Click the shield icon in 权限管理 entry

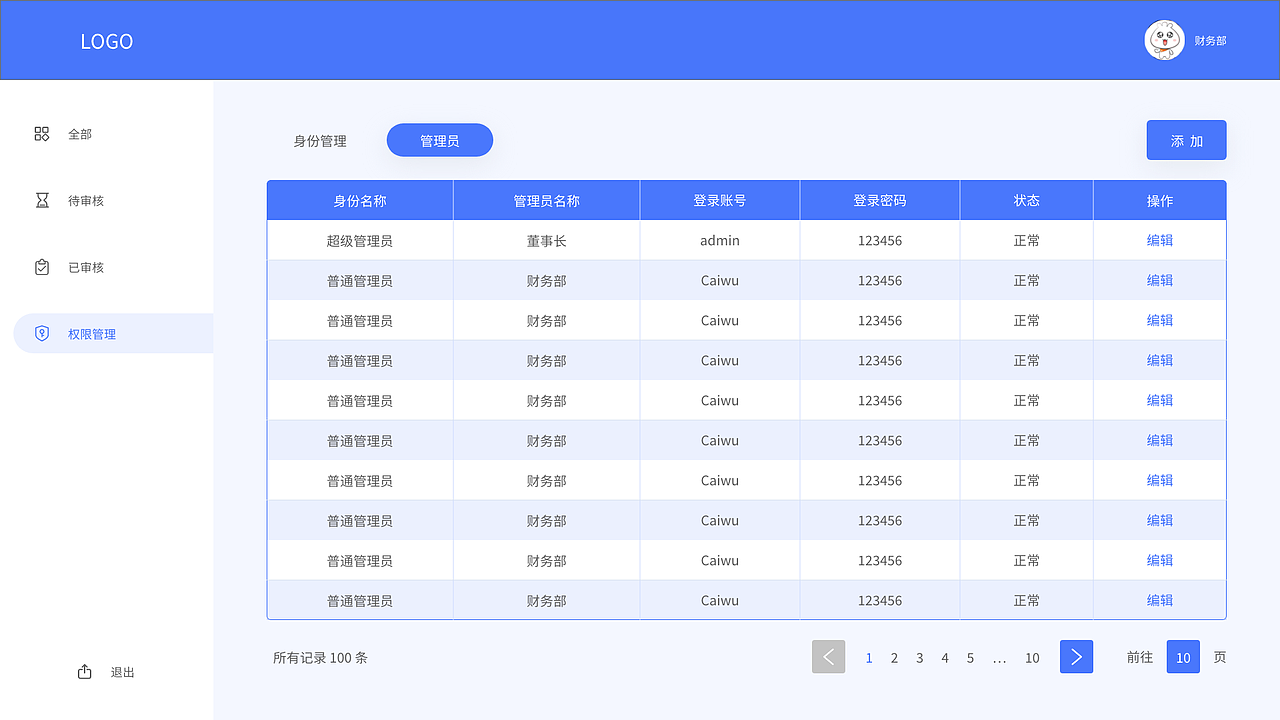(x=41, y=333)
